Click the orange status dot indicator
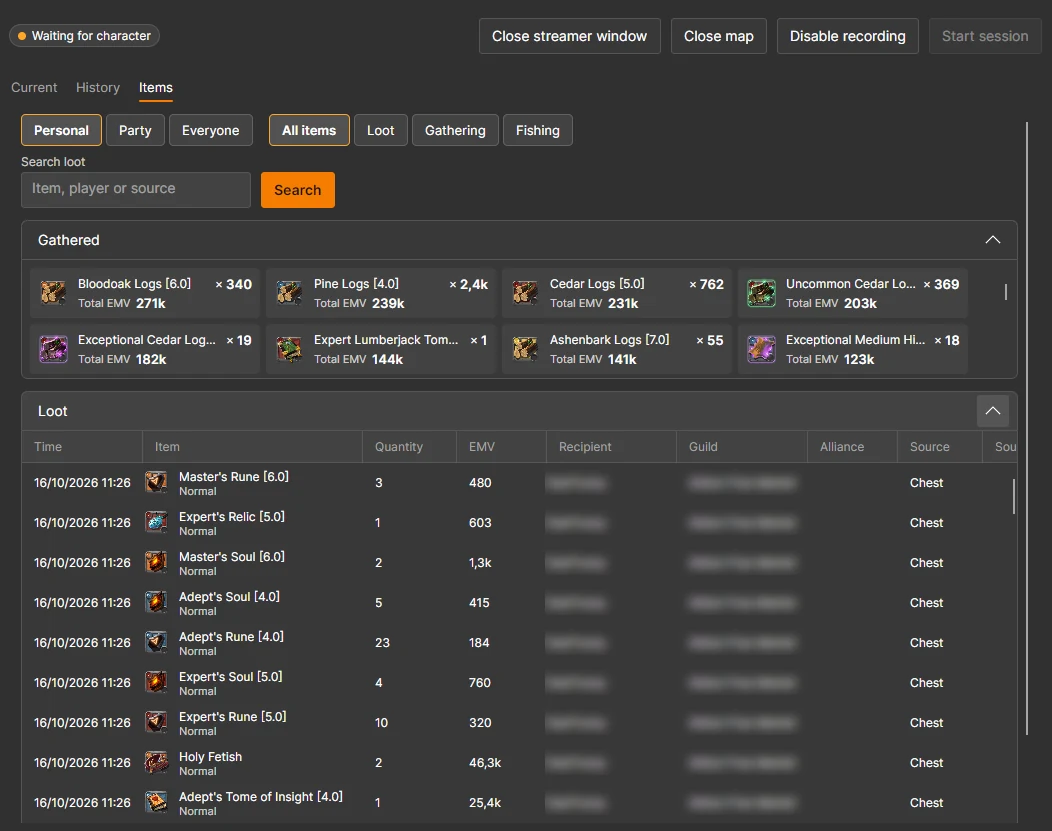 [21, 36]
